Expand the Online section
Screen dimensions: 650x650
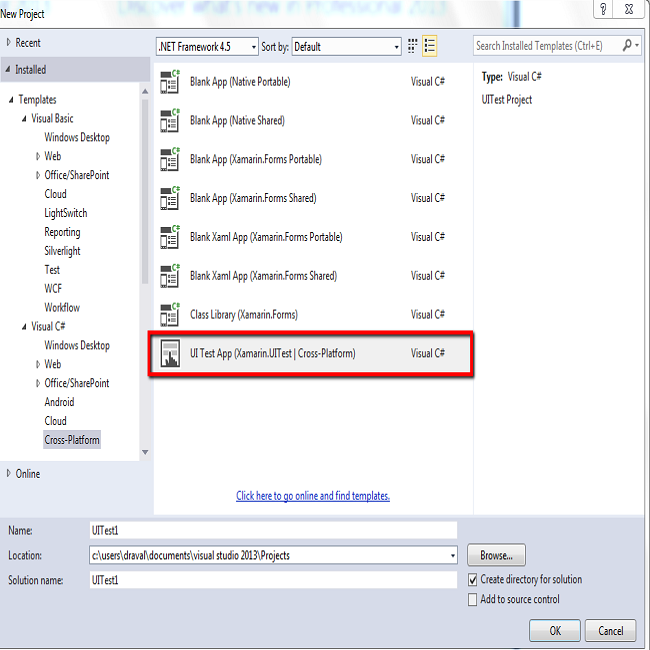pyautogui.click(x=9, y=473)
